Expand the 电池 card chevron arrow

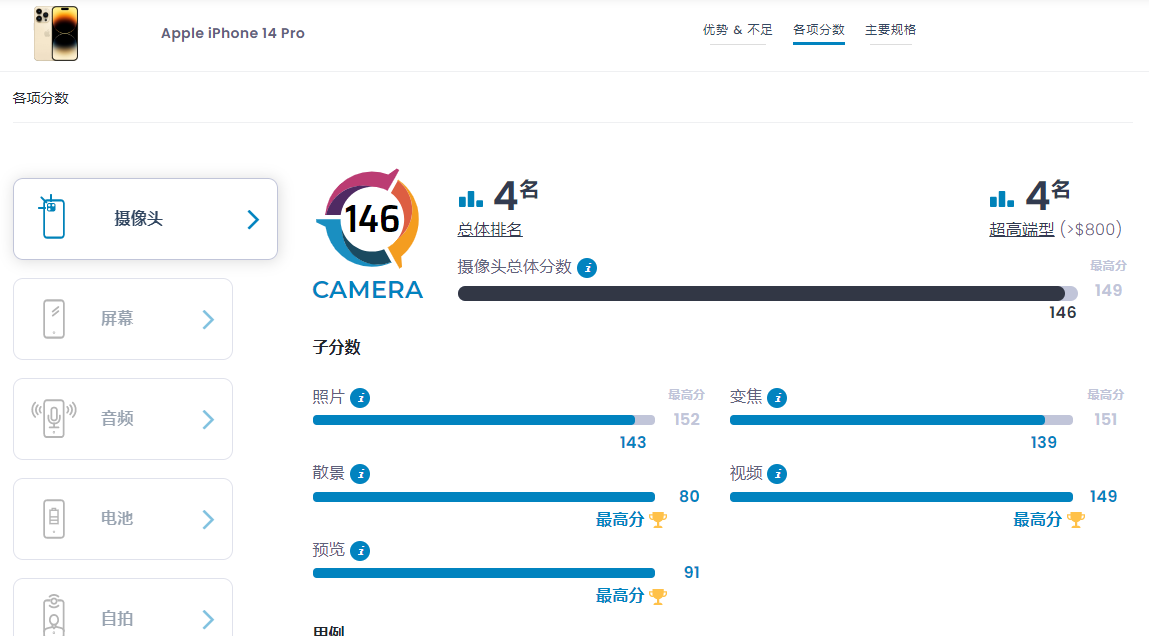[208, 519]
